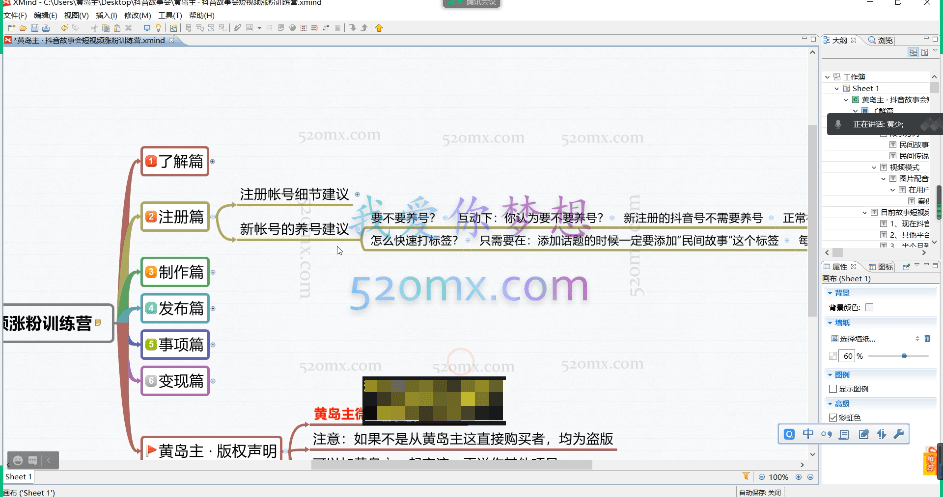Switch to the 浏览 panel tab

(881, 40)
